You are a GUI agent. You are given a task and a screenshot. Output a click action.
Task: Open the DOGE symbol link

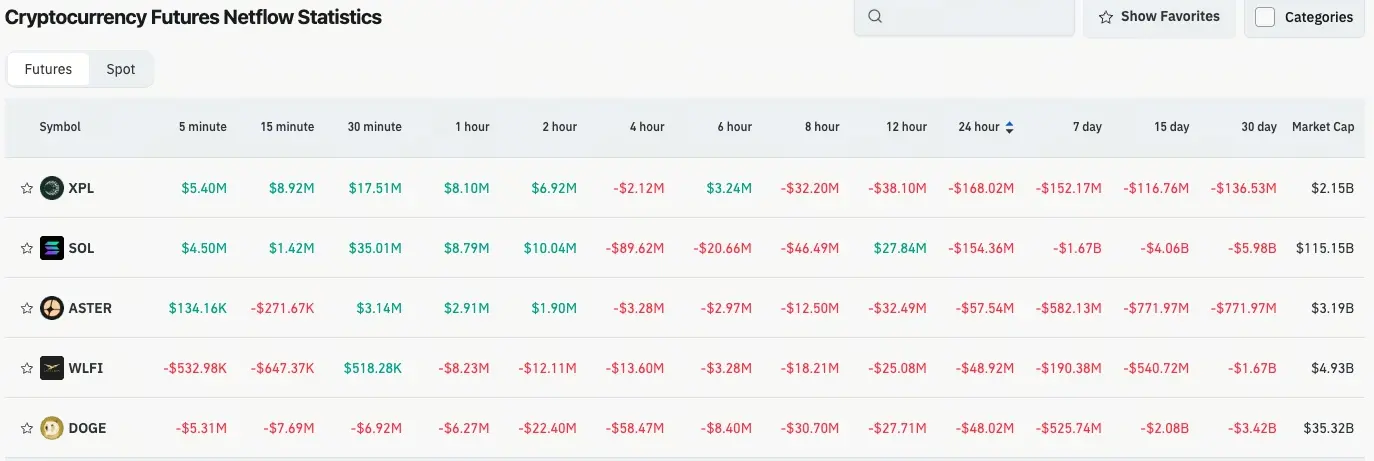coord(87,428)
